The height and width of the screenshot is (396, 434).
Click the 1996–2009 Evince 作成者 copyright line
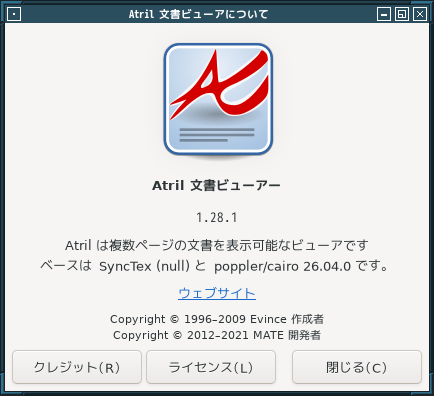click(217, 319)
